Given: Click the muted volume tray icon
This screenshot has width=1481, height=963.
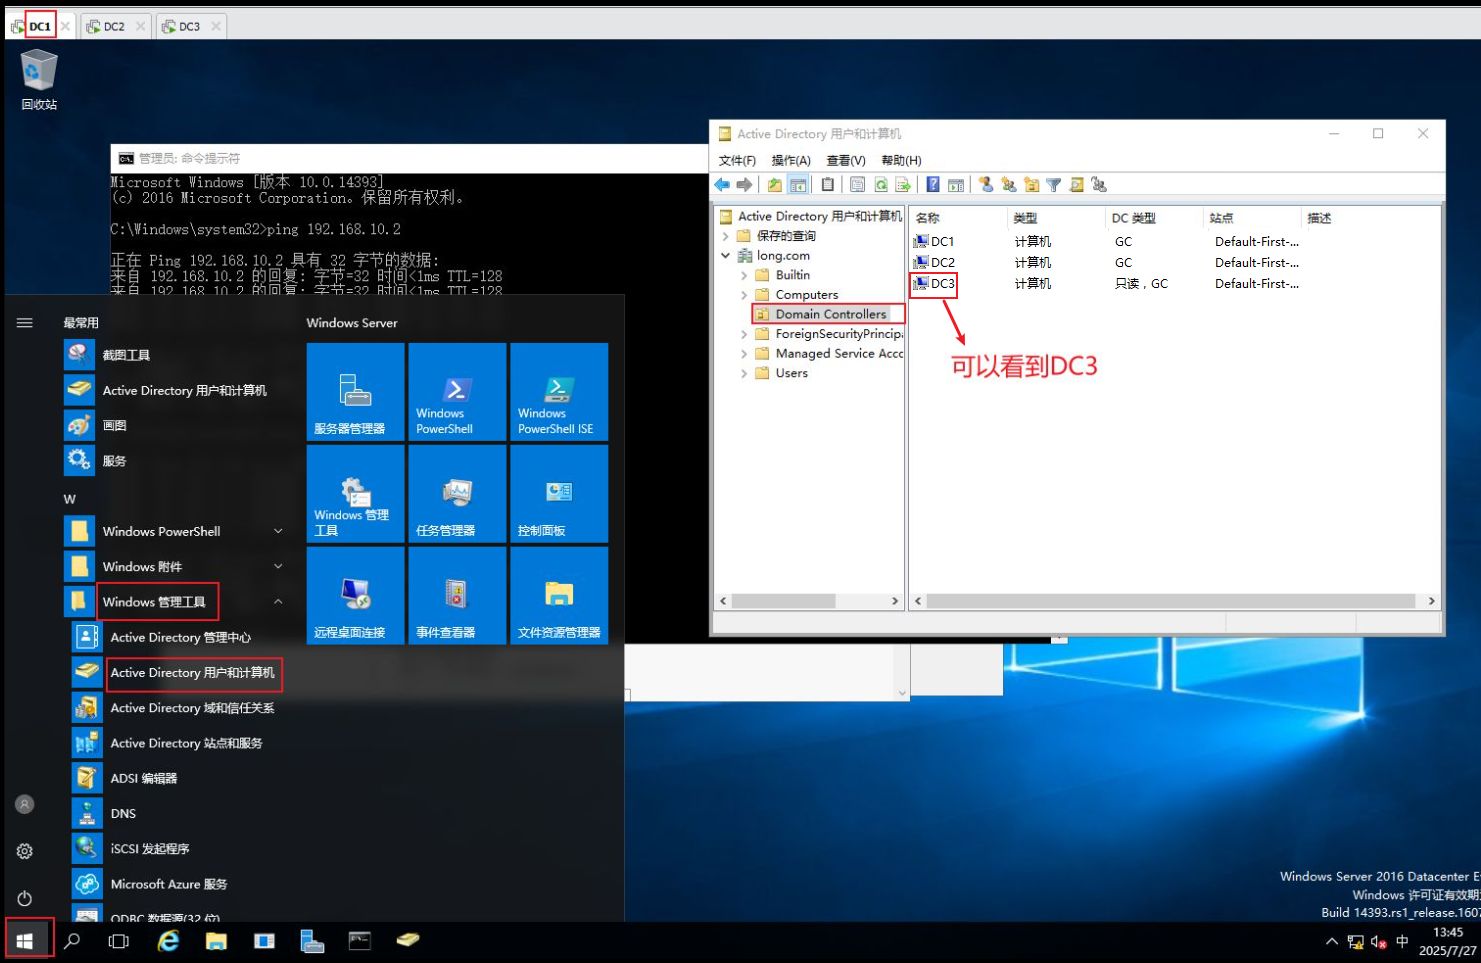Looking at the screenshot, I should point(1379,941).
